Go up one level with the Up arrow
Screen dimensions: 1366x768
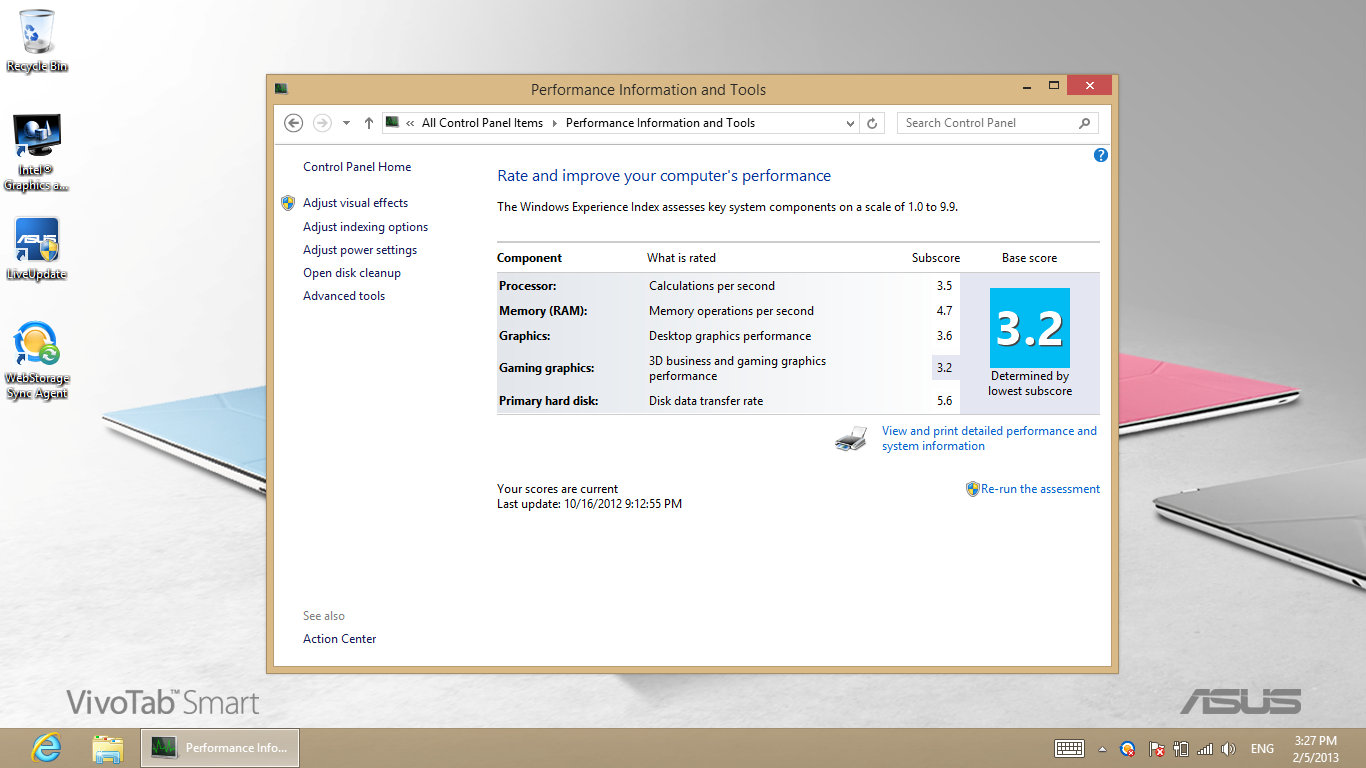(x=369, y=123)
